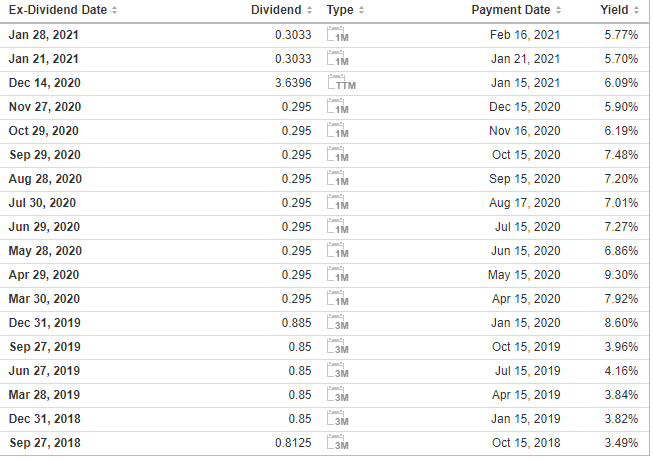Viewport: 653px width, 462px height.
Task: Click the 1M calendar icon for Aug 28, 2020
Action: 338,179
